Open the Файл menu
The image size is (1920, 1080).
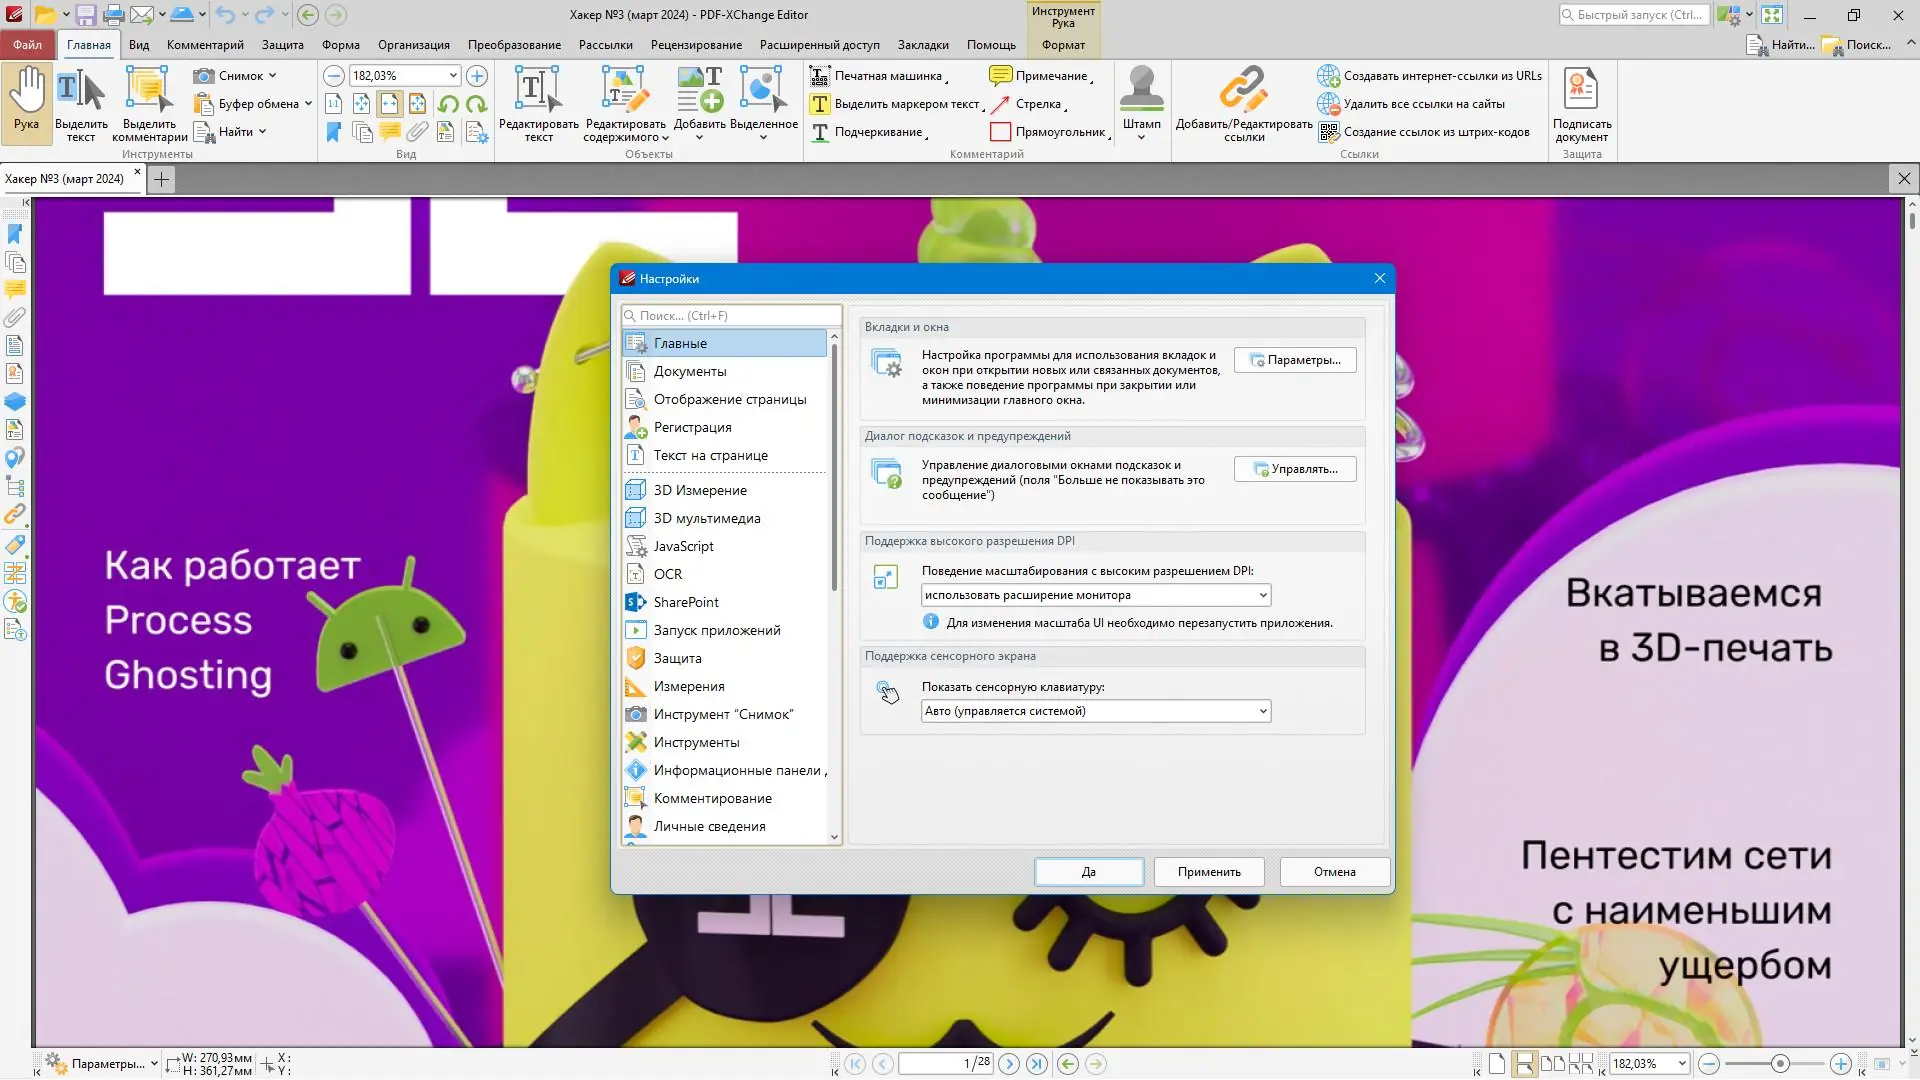(27, 45)
